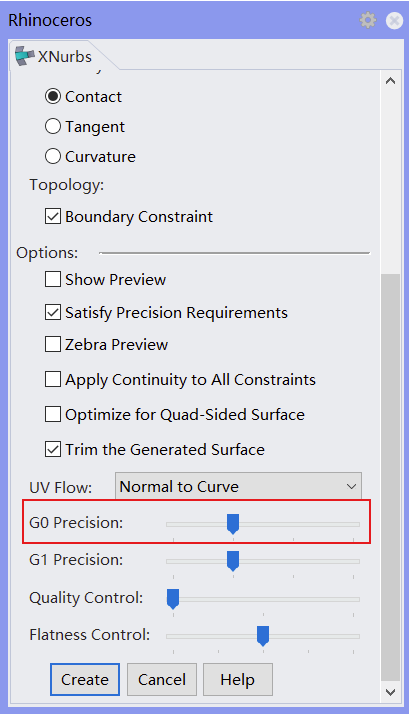The image size is (409, 714).
Task: Check Apply Continuity to All Constraints
Action: pyautogui.click(x=53, y=379)
